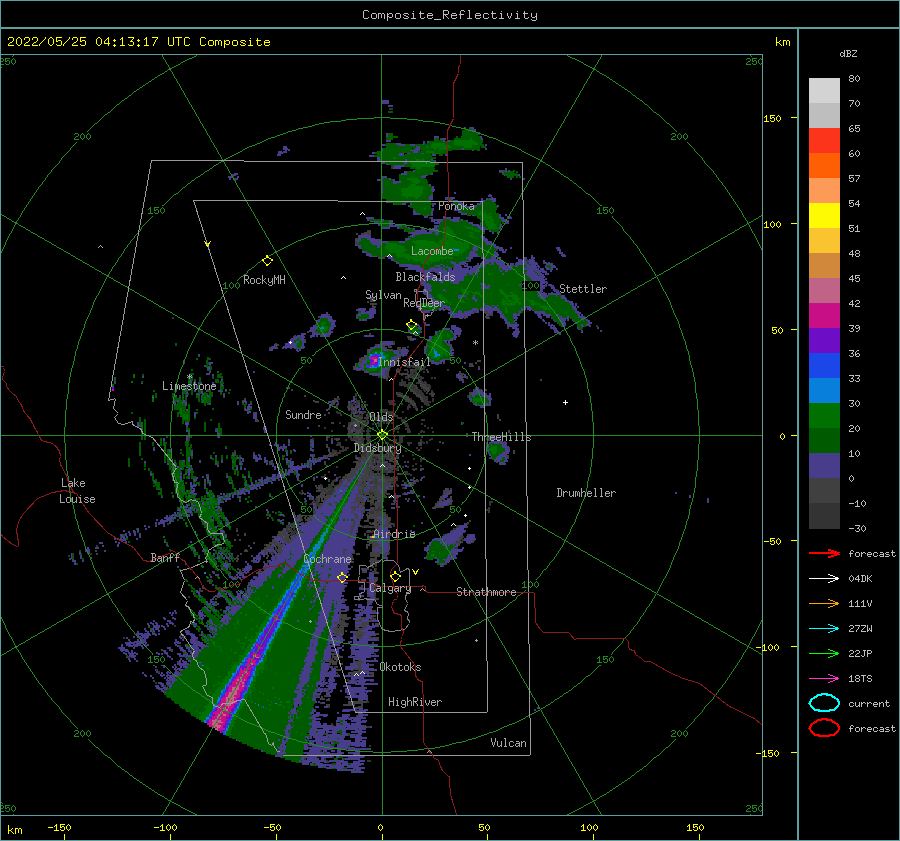Click the Sundre town label
900x841 pixels.
point(303,414)
